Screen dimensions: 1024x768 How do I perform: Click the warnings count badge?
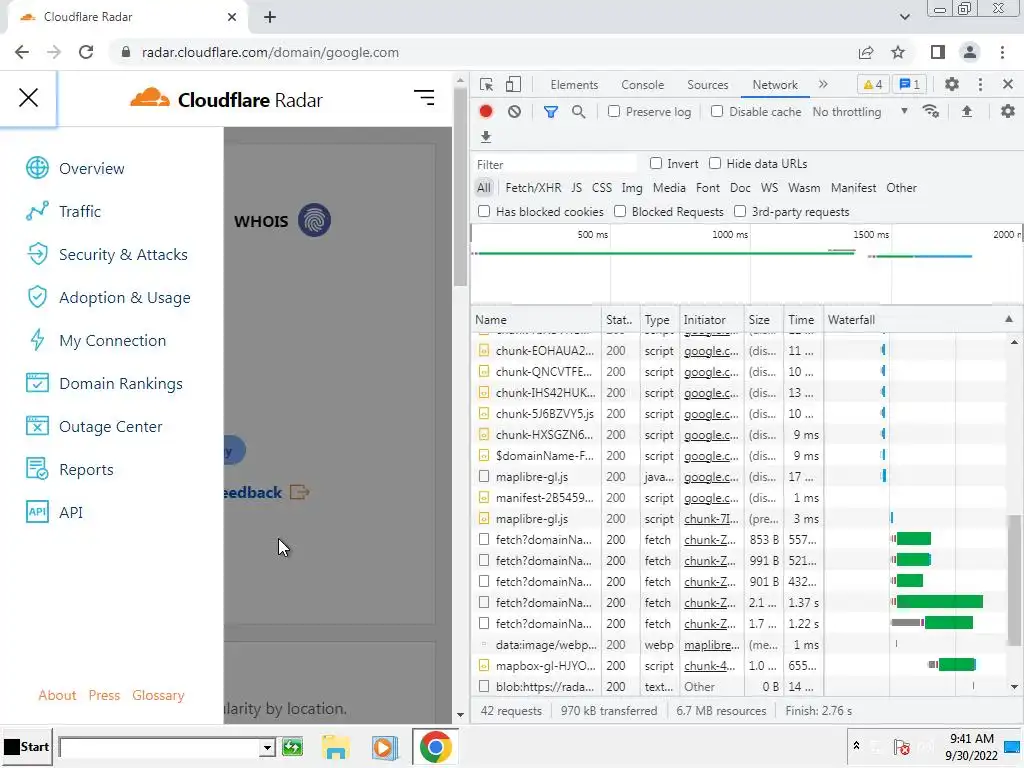pos(872,84)
